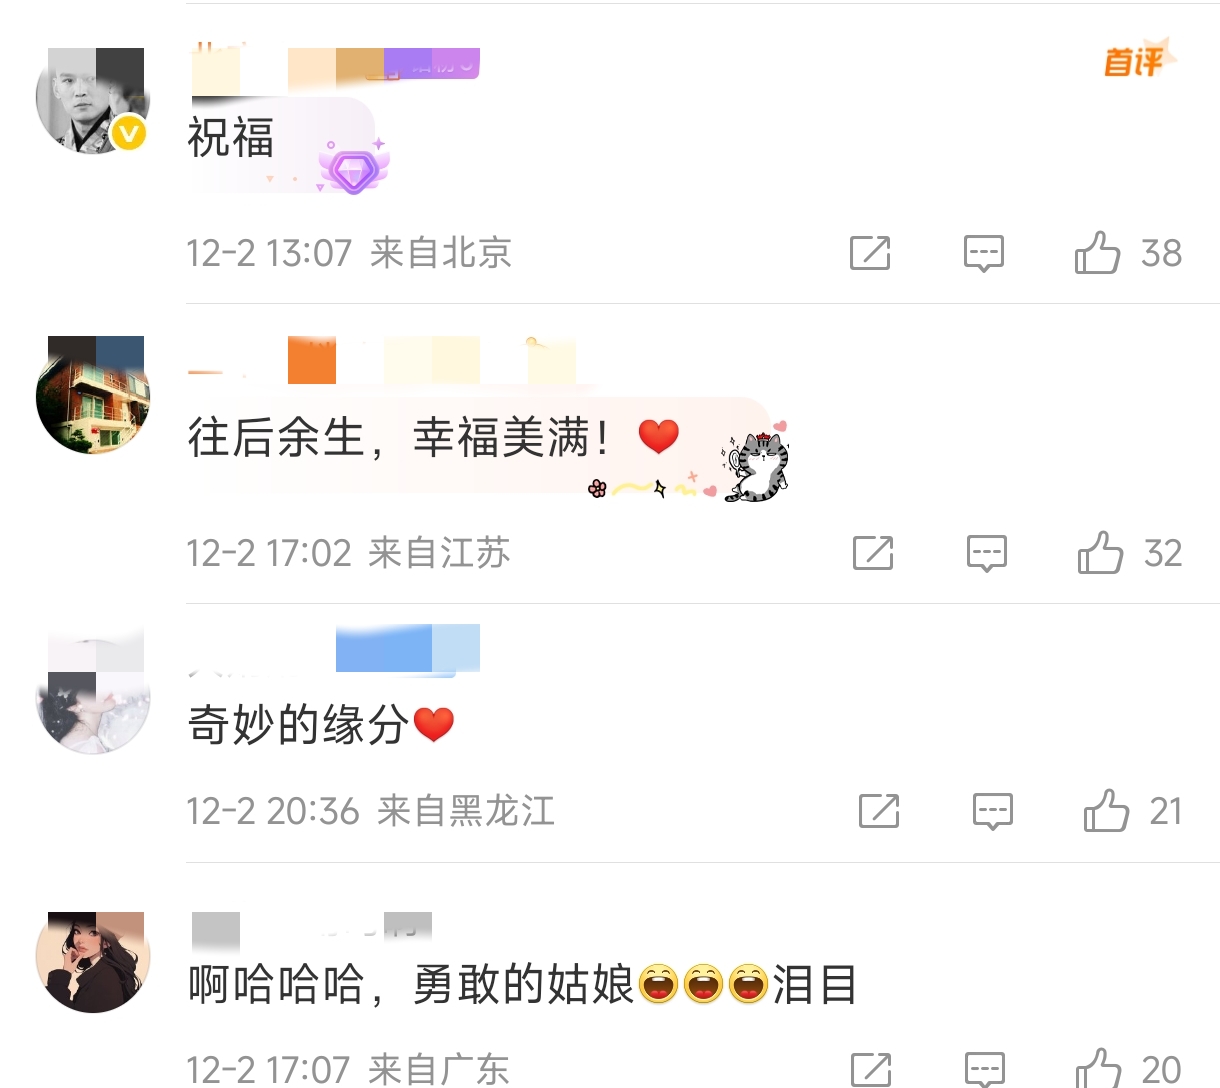Share the comment from 江苏

873,553
